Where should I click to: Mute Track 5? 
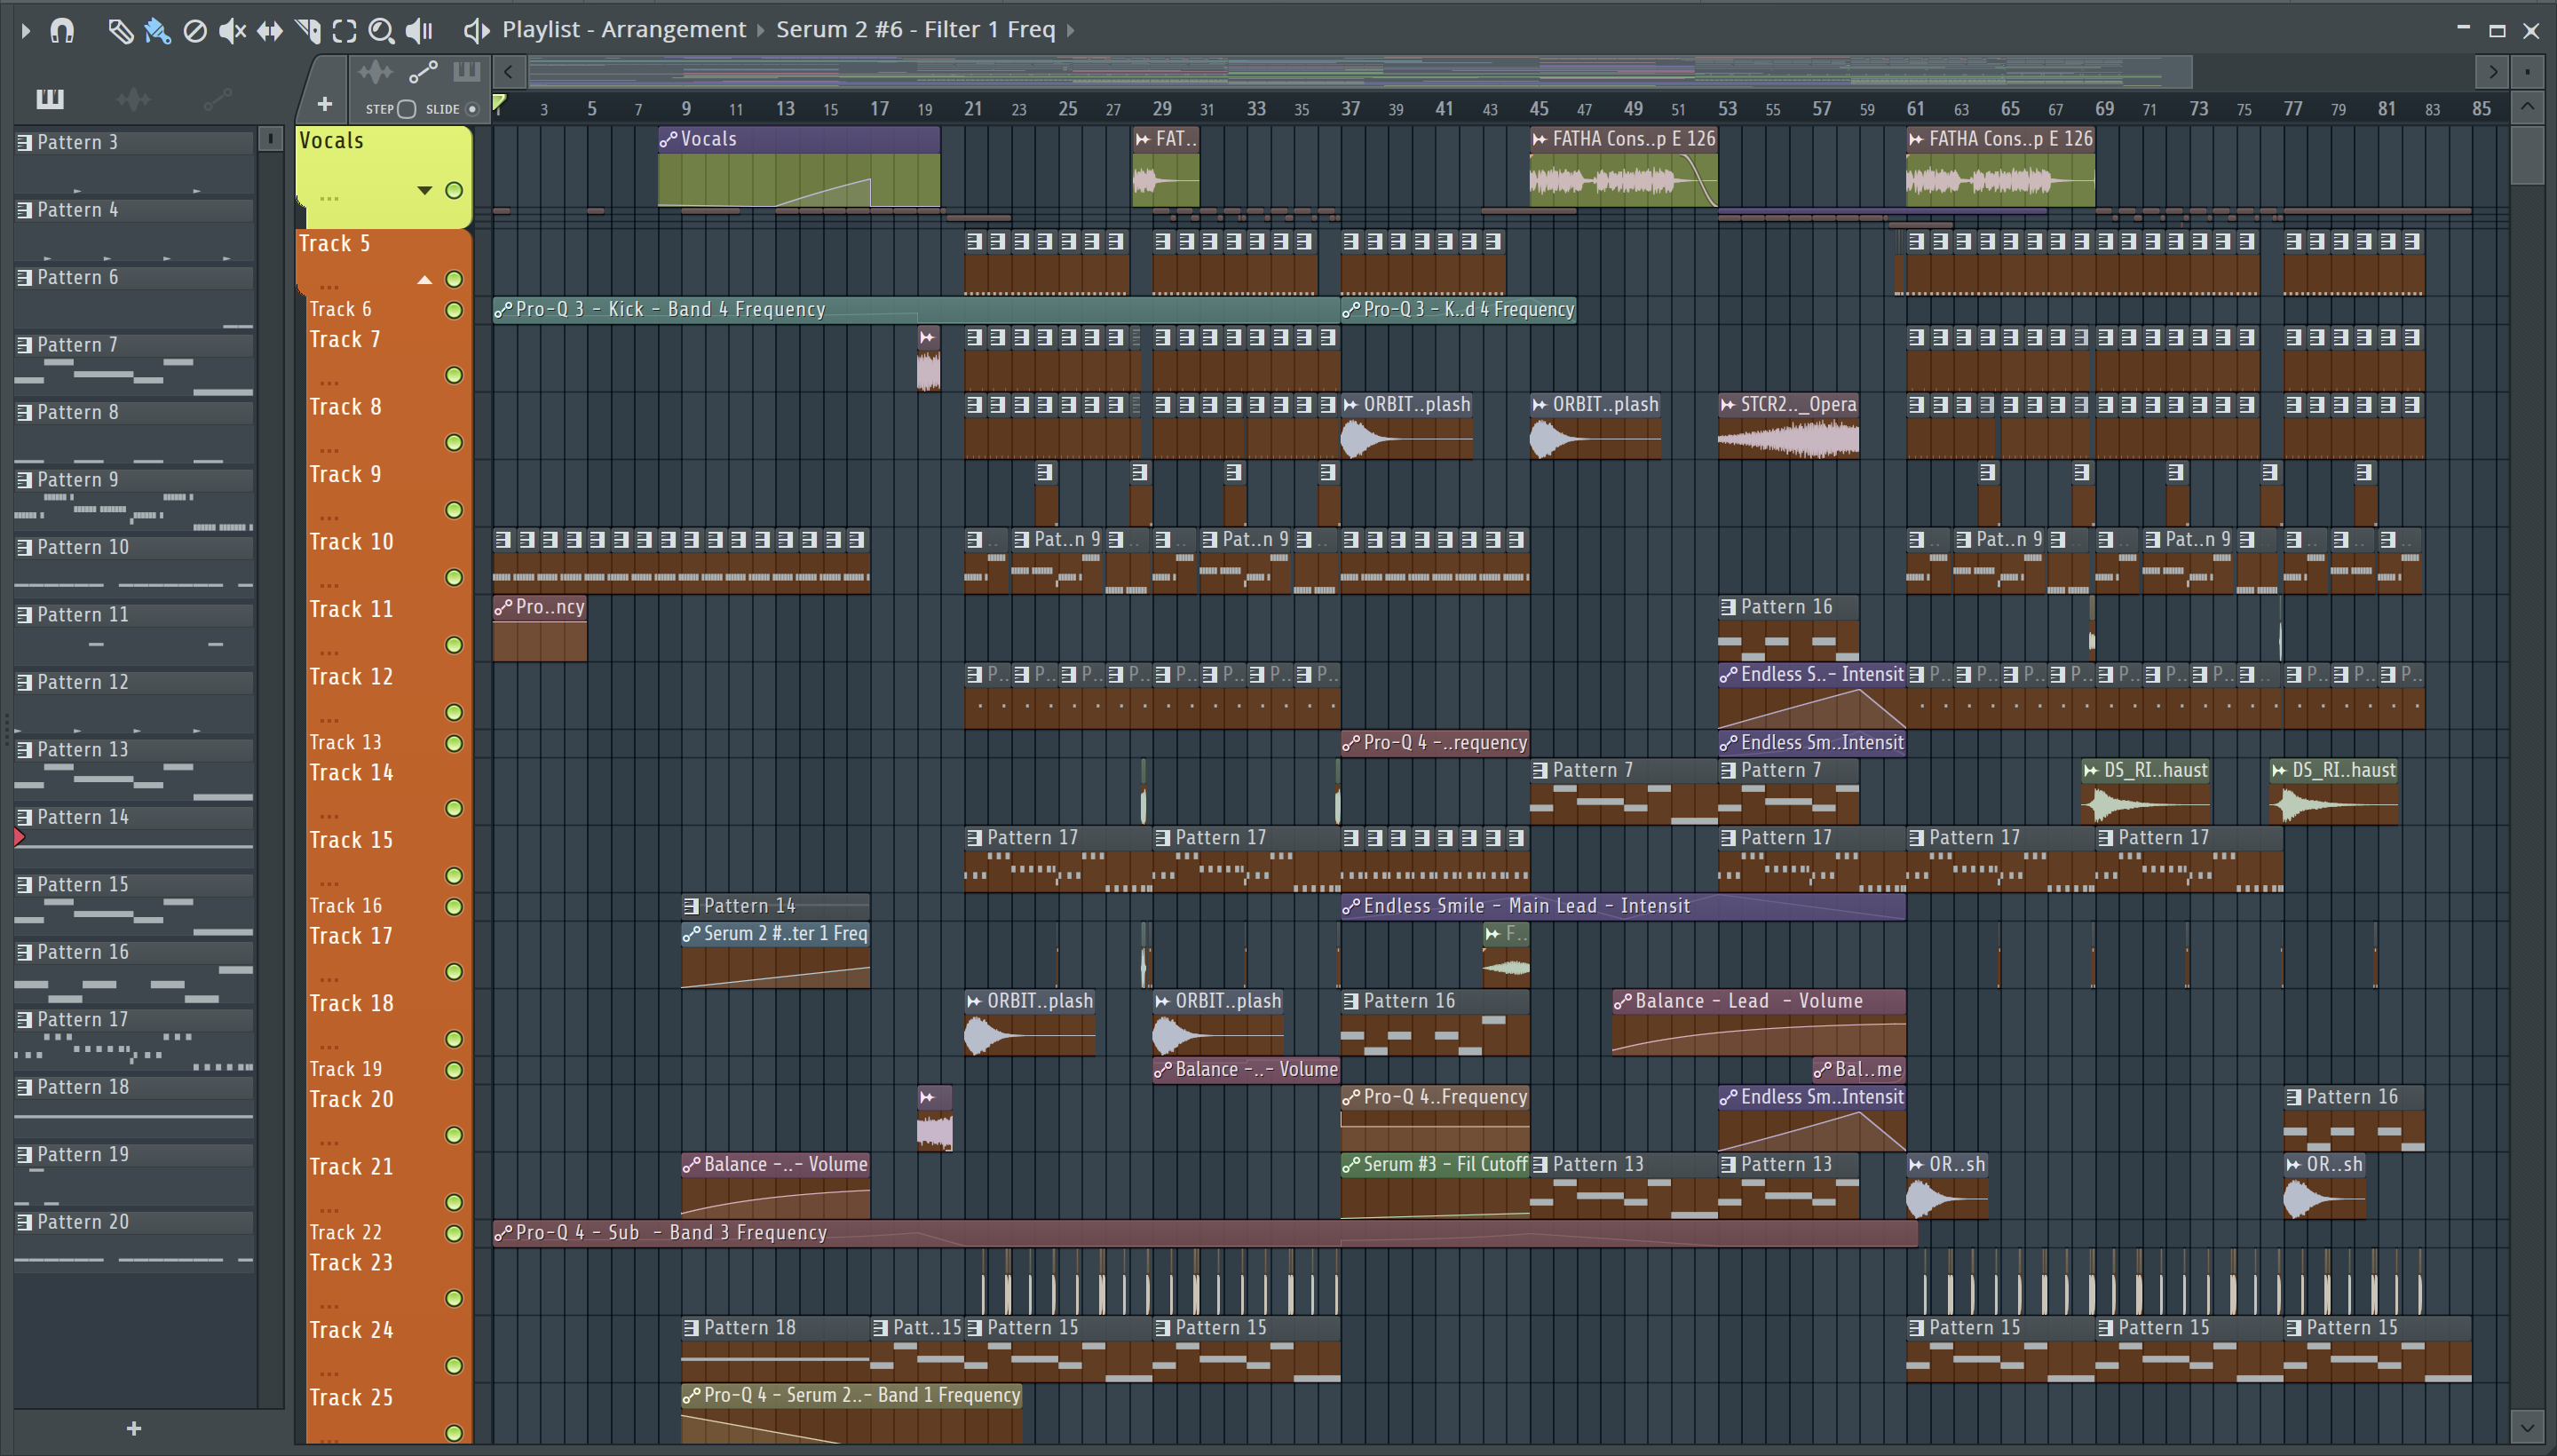454,279
